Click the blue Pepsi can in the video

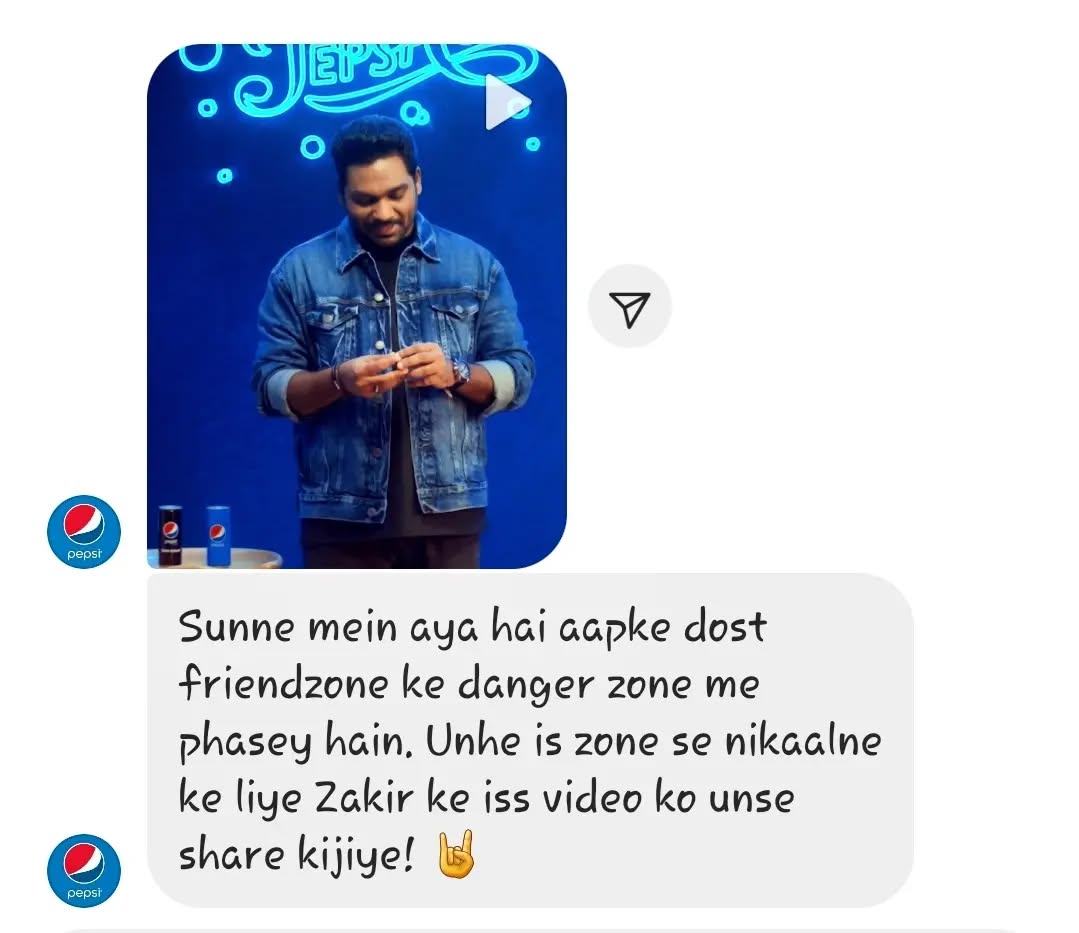point(218,536)
